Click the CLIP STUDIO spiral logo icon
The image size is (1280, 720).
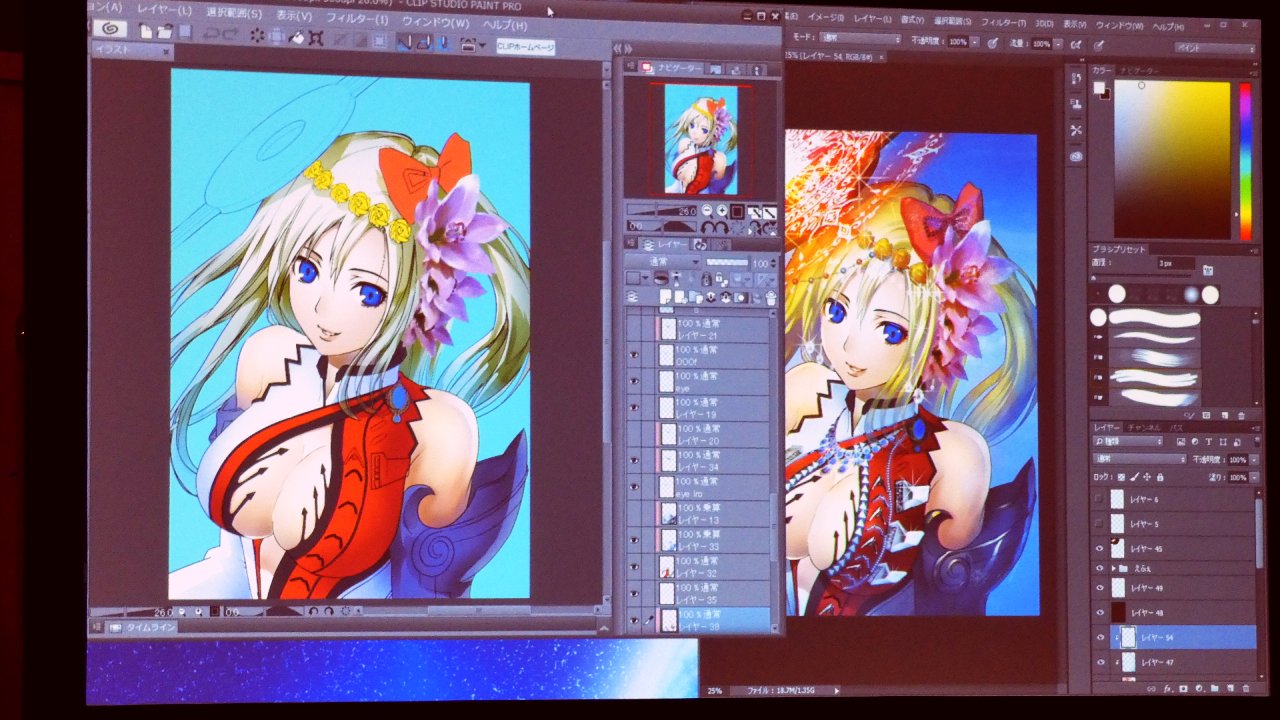pyautogui.click(x=109, y=29)
